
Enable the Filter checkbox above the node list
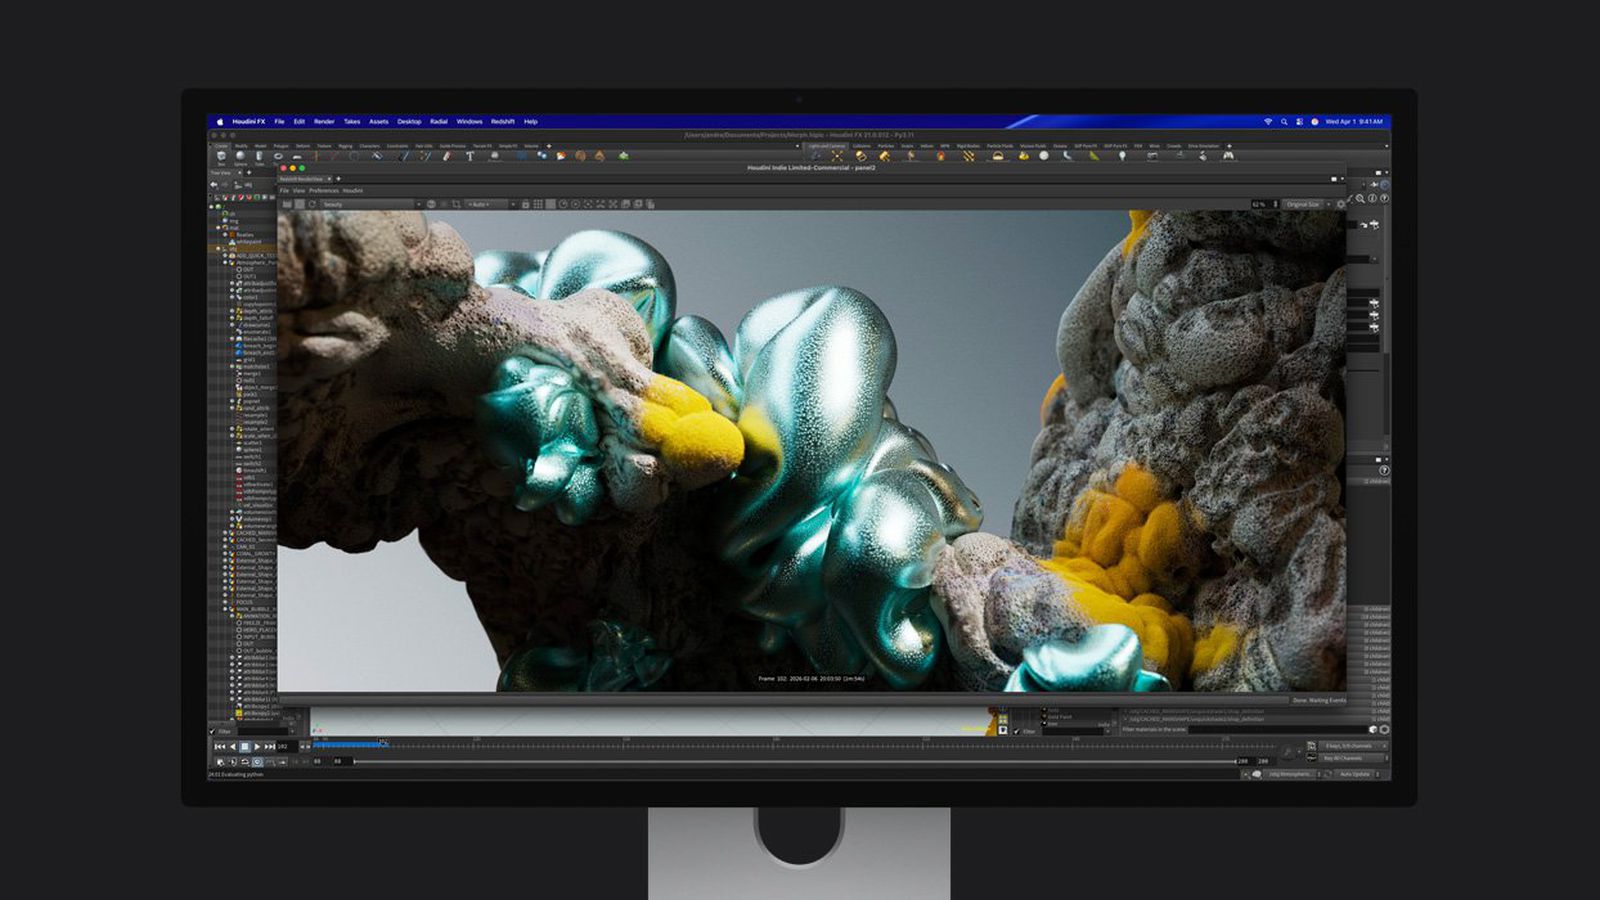[x=213, y=731]
